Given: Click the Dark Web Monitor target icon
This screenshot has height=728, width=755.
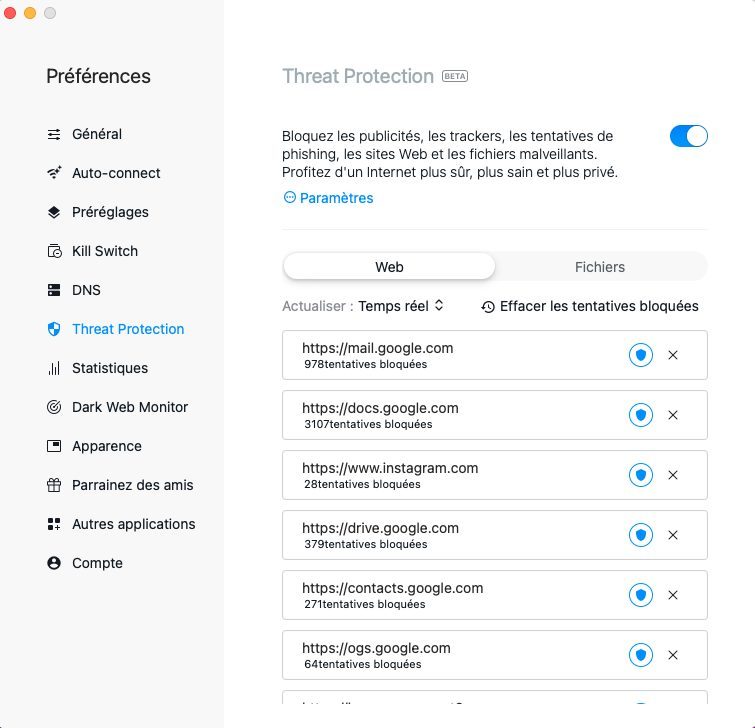Looking at the screenshot, I should 54,407.
